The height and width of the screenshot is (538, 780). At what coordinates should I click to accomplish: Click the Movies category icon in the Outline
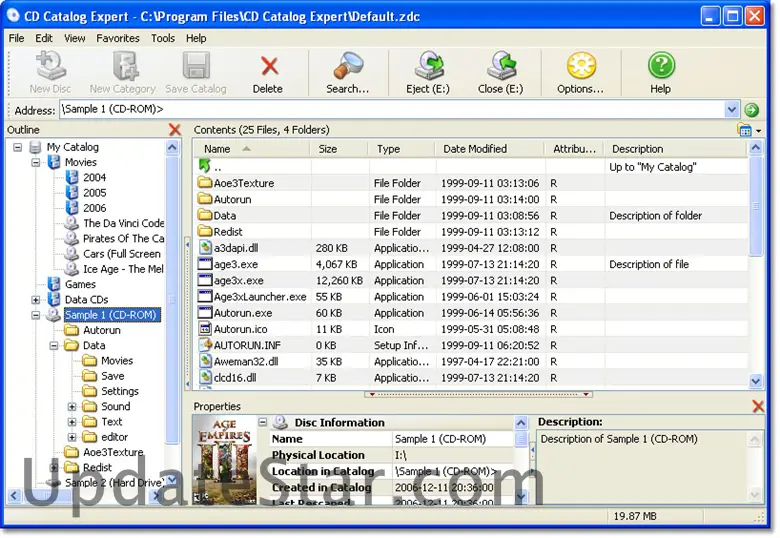(x=54, y=162)
